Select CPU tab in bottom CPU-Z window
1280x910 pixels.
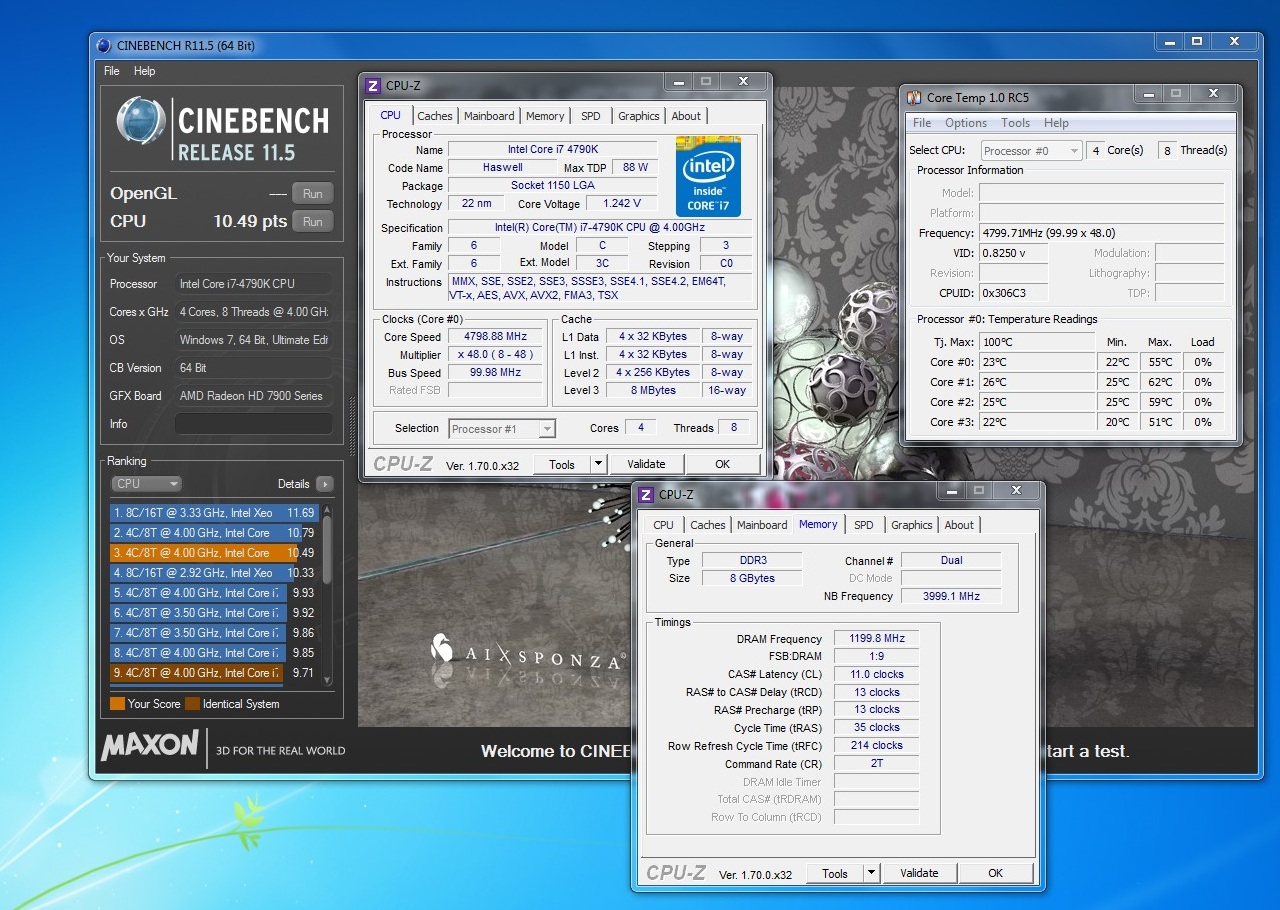click(663, 525)
